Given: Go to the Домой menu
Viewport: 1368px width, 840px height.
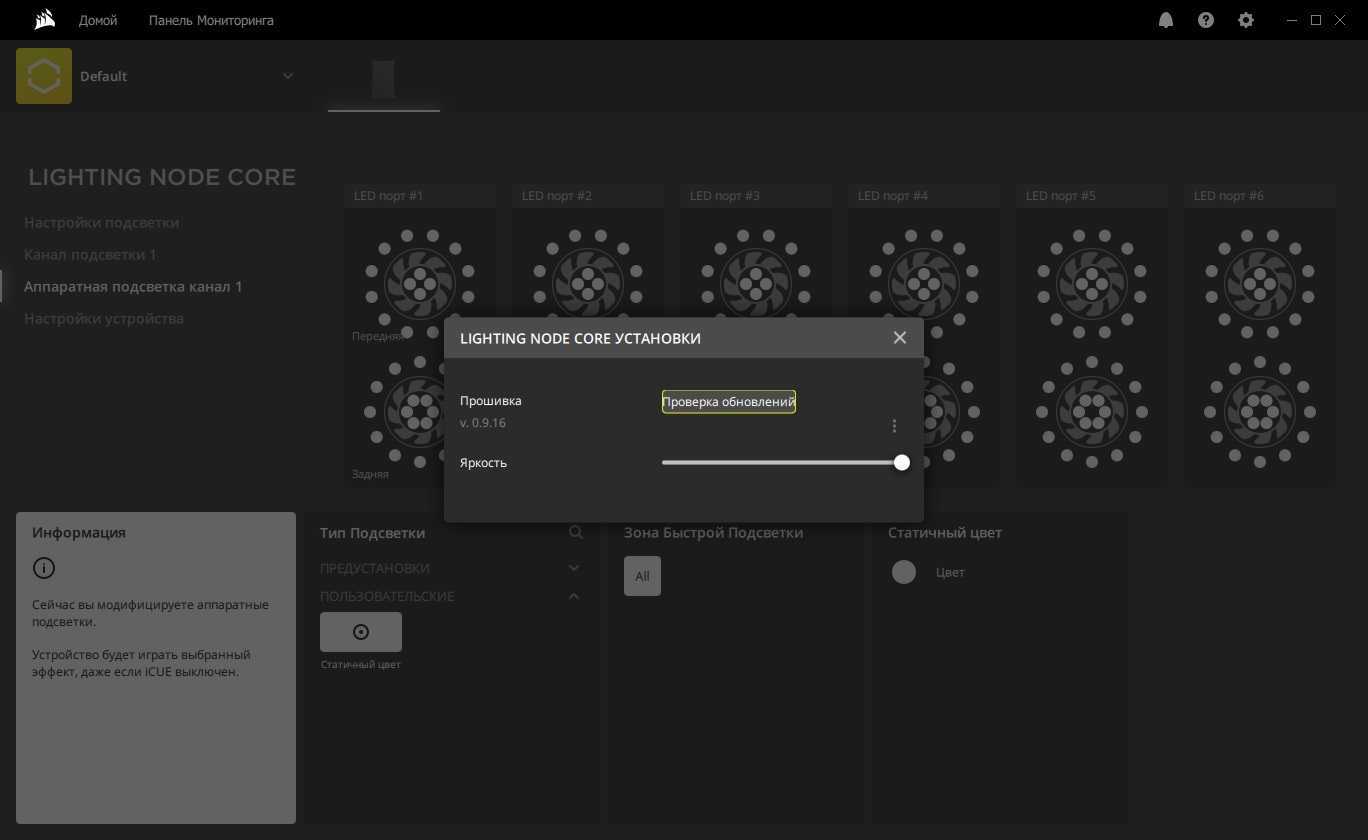Looking at the screenshot, I should 98,20.
